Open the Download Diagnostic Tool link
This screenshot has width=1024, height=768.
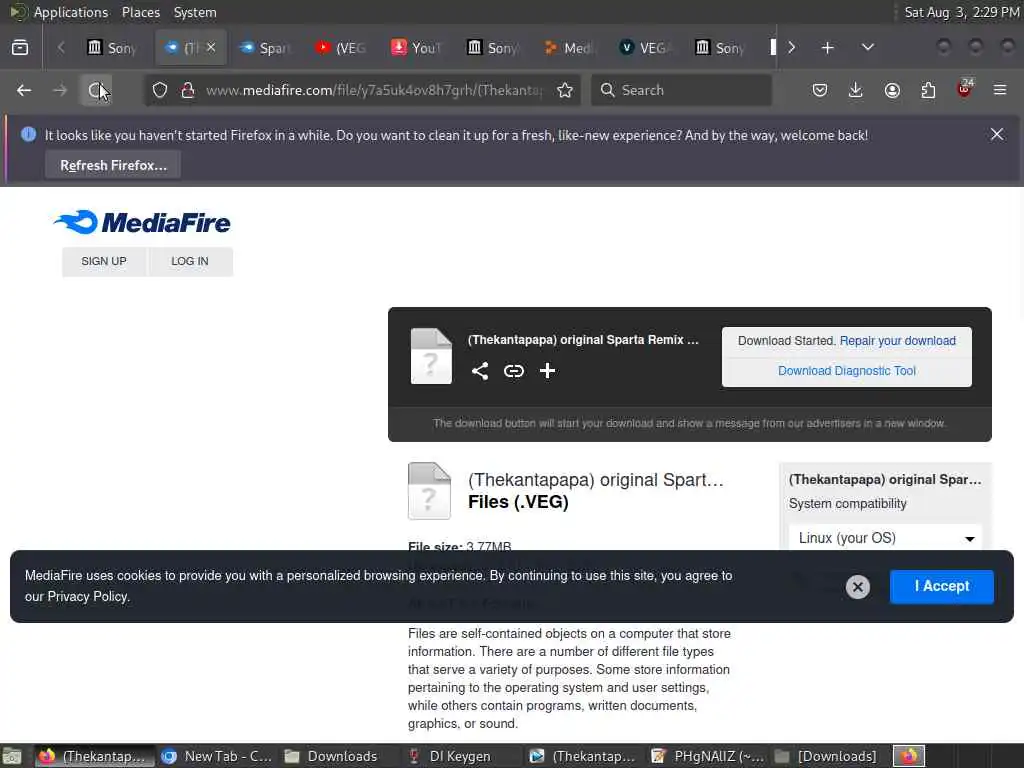pos(846,371)
